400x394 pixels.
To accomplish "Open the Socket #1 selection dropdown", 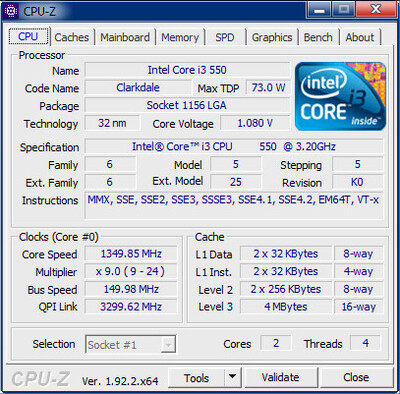I will coord(130,345).
